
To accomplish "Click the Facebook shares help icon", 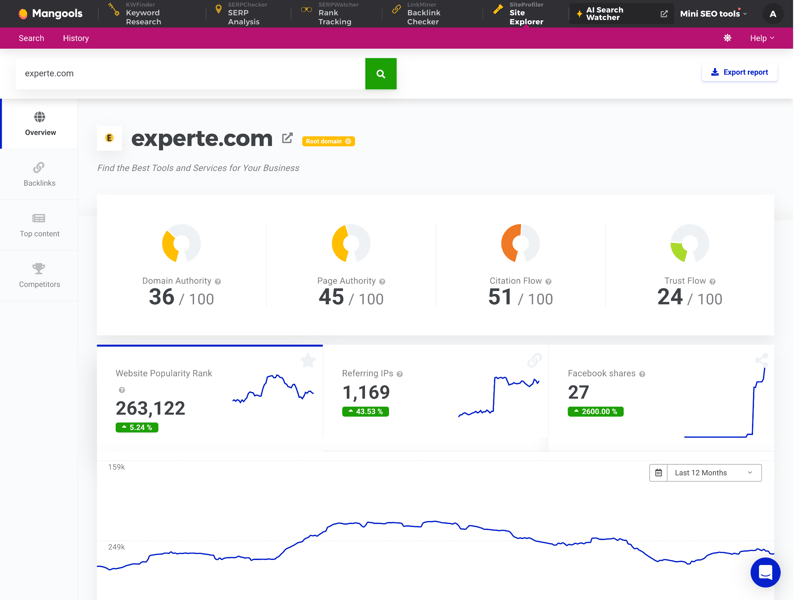I will (642, 374).
